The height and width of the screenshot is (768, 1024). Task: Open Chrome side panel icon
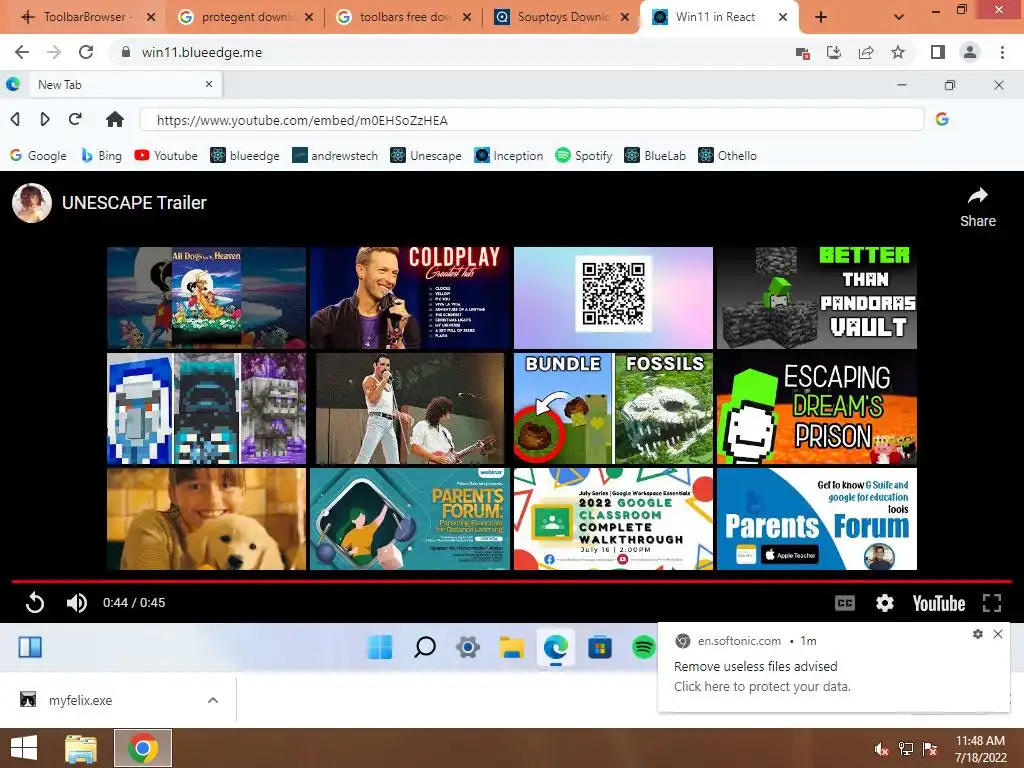(938, 52)
